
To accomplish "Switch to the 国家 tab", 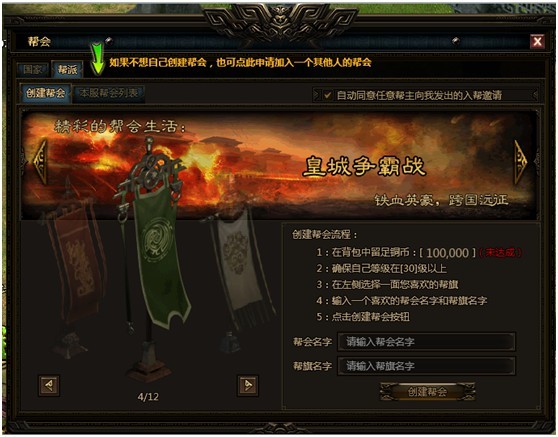I will click(x=32, y=69).
